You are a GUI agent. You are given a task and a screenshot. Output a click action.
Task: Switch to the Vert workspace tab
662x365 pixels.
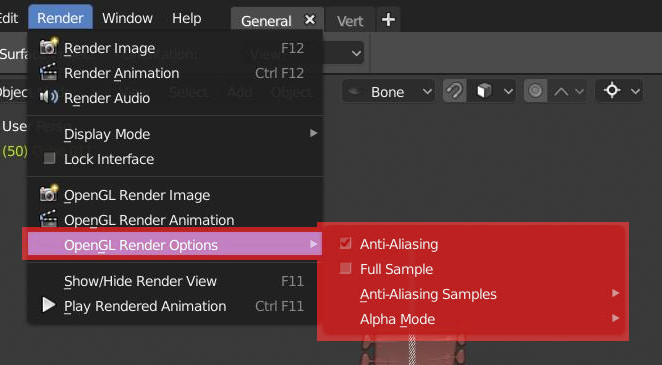[x=350, y=21]
